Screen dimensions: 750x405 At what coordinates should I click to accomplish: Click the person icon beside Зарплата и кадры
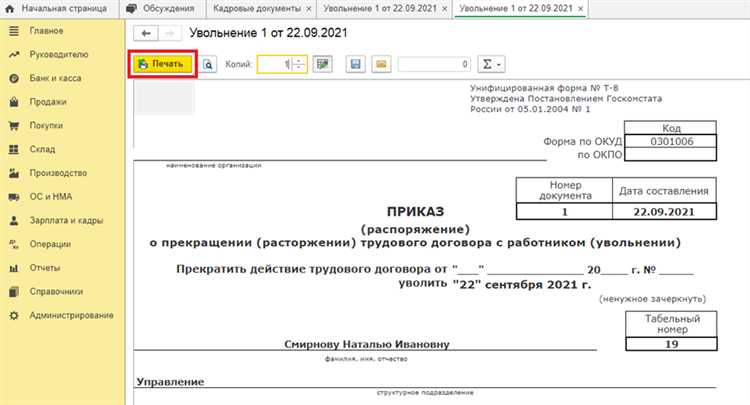14,220
